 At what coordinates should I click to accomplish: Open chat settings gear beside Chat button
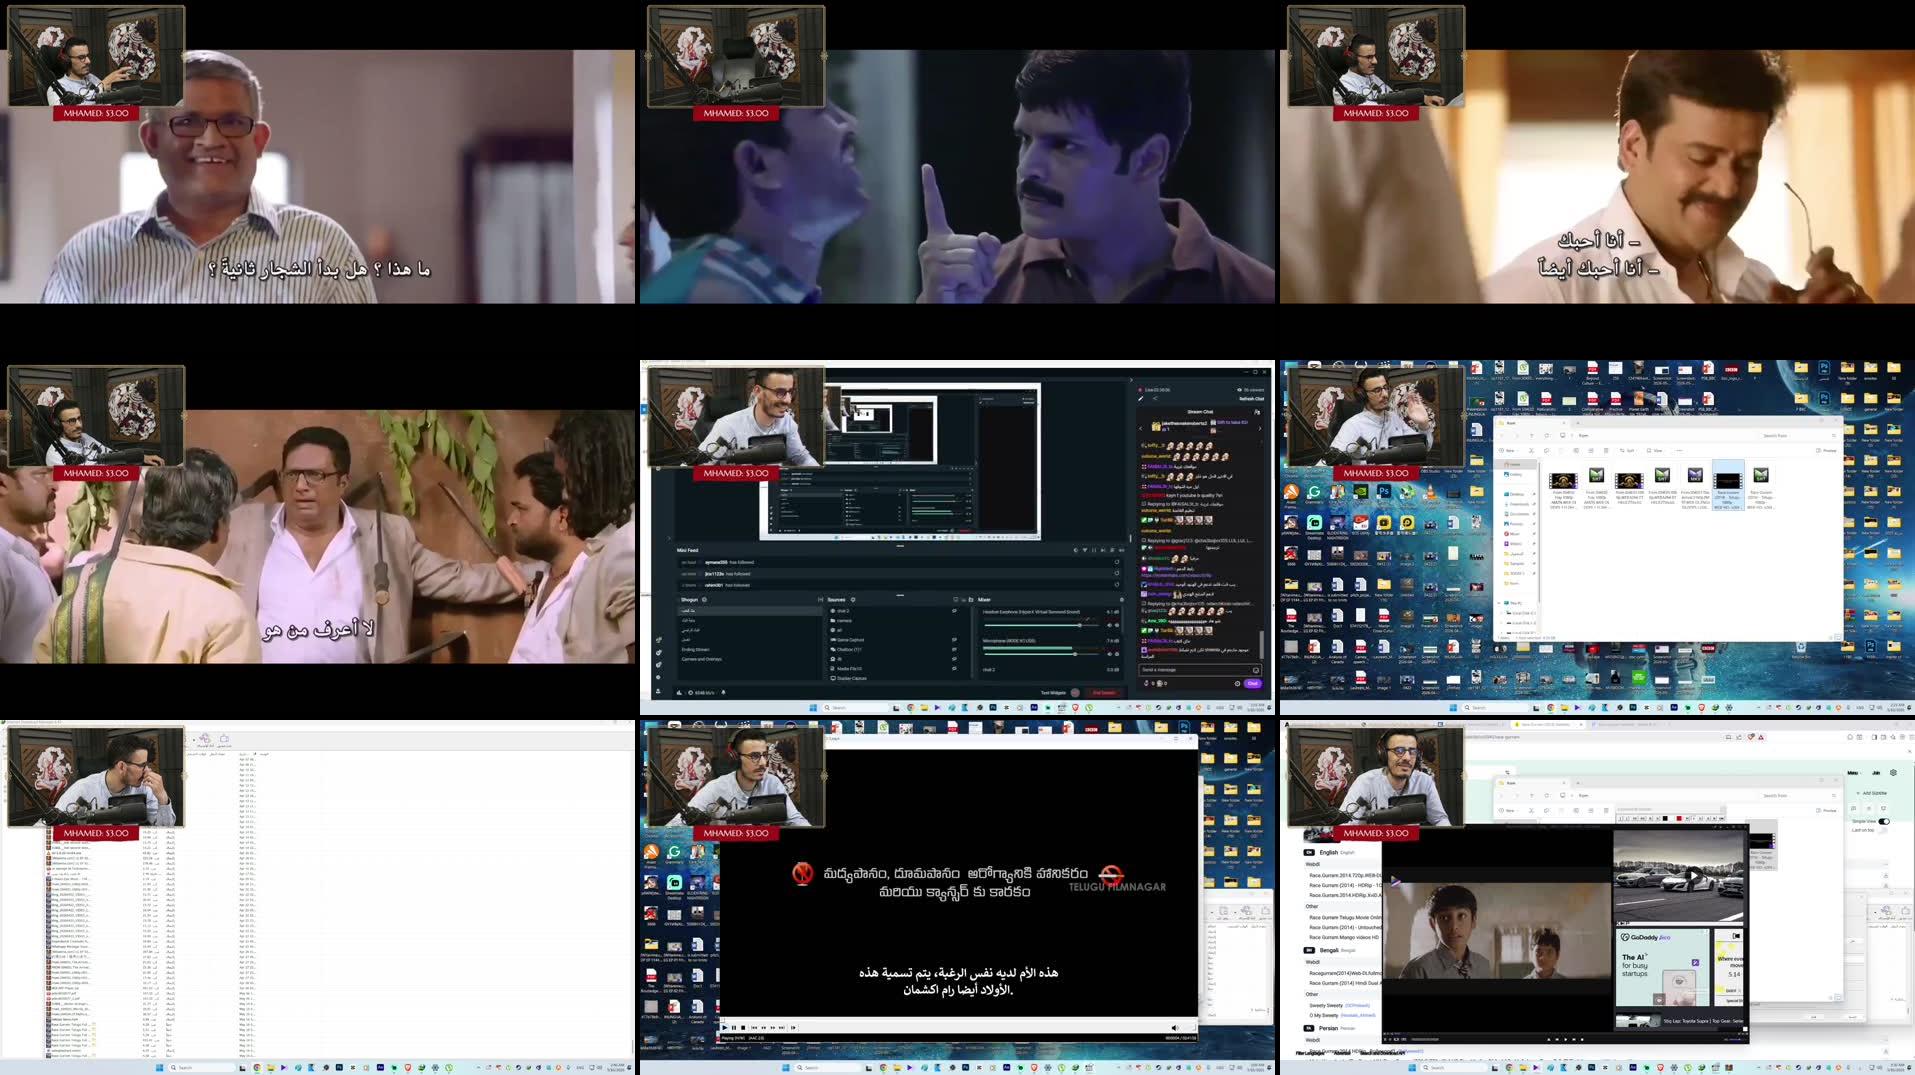[x=1237, y=683]
